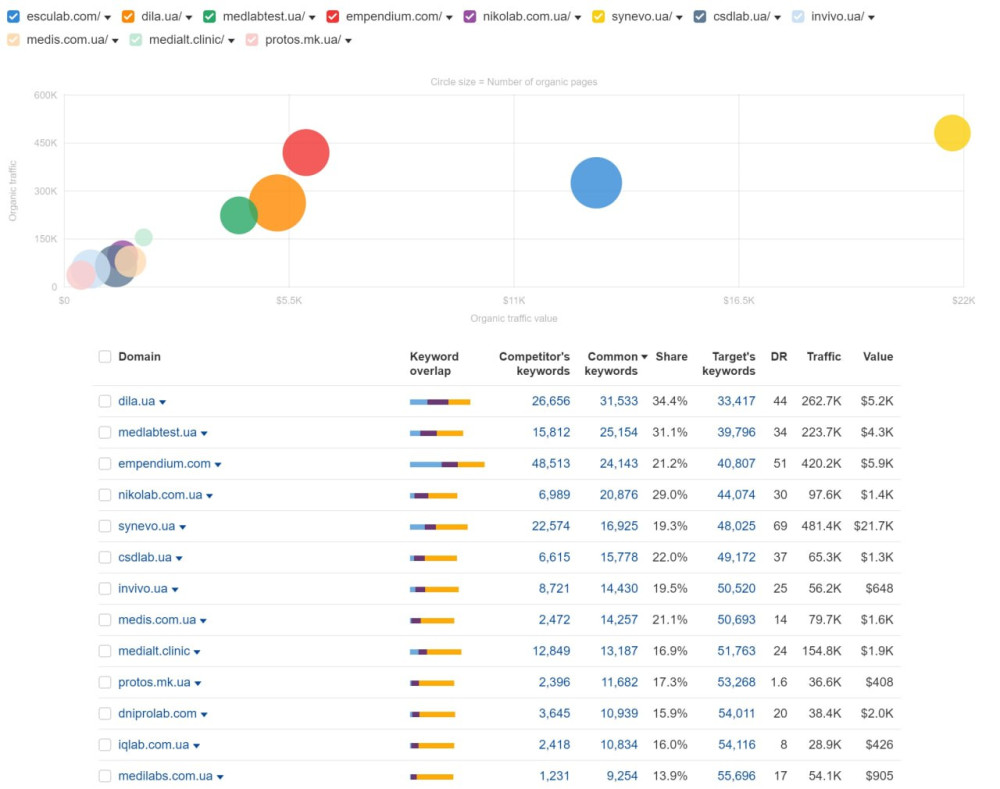Image resolution: width=1000 pixels, height=789 pixels.
Task: Click the orange dila bubble in chart
Action: coord(279,203)
